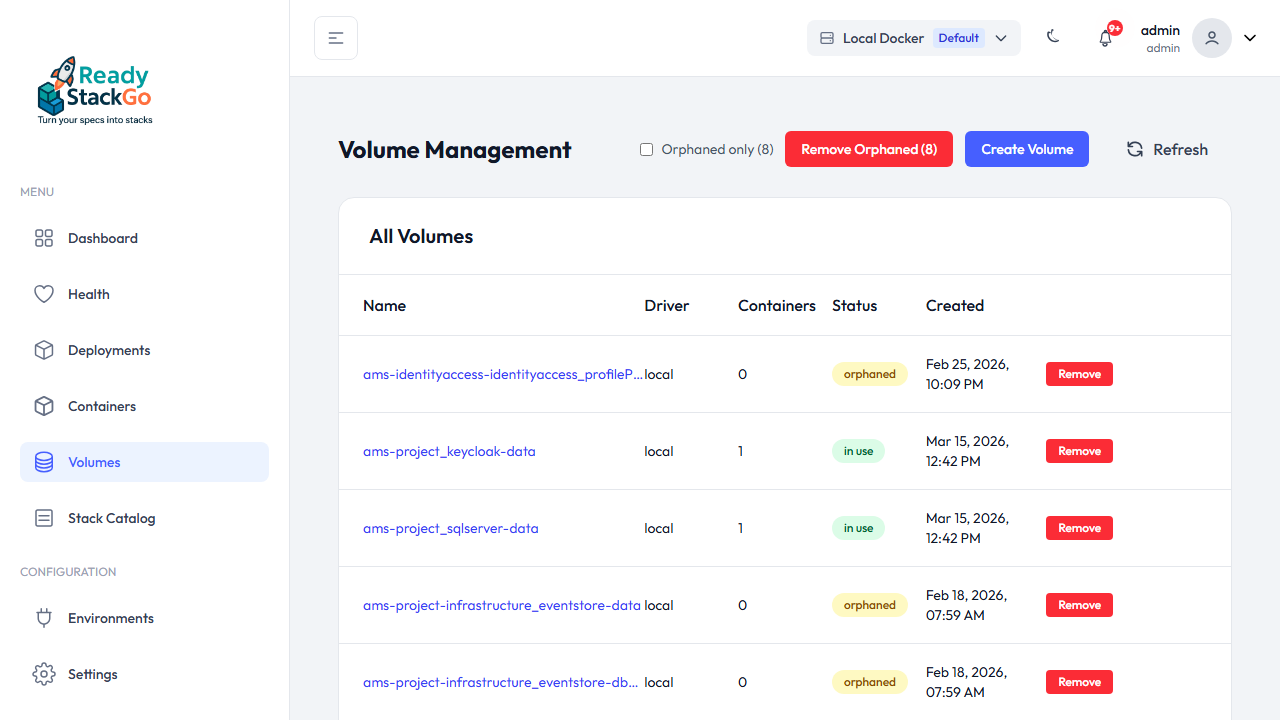Select the Dashboard grid icon
This screenshot has width=1280, height=720.
[44, 238]
